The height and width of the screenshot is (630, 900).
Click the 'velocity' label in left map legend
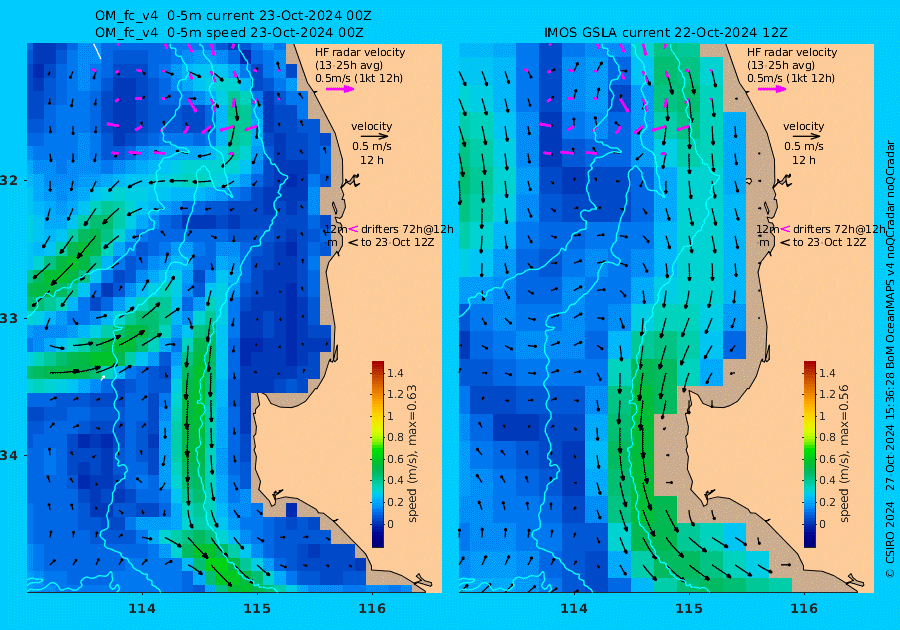coord(371,126)
